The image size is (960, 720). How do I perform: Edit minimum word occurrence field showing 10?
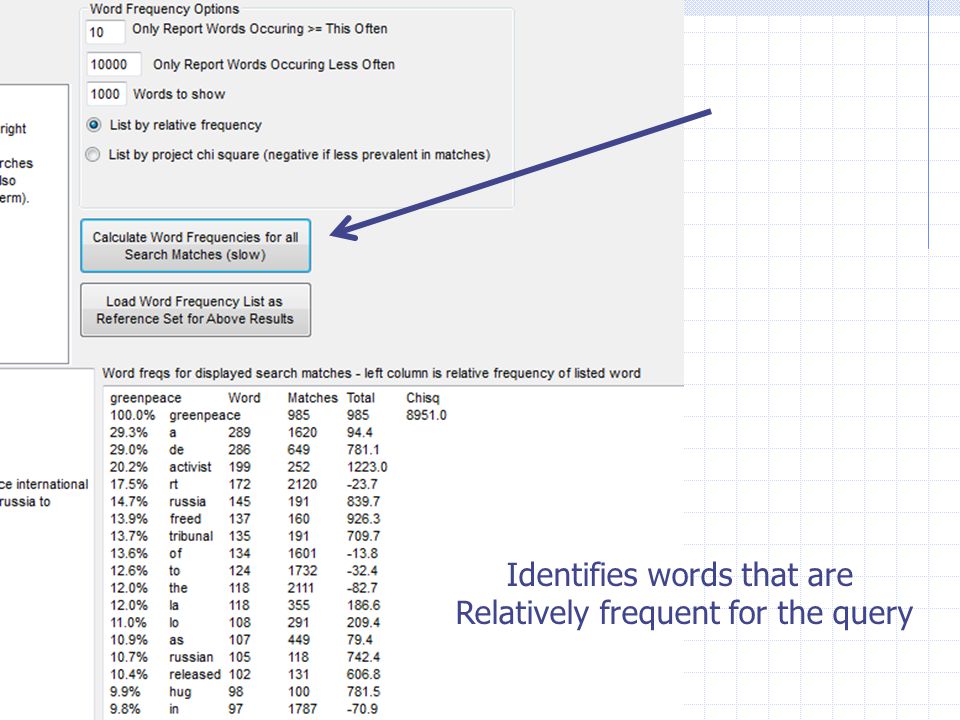click(x=105, y=32)
